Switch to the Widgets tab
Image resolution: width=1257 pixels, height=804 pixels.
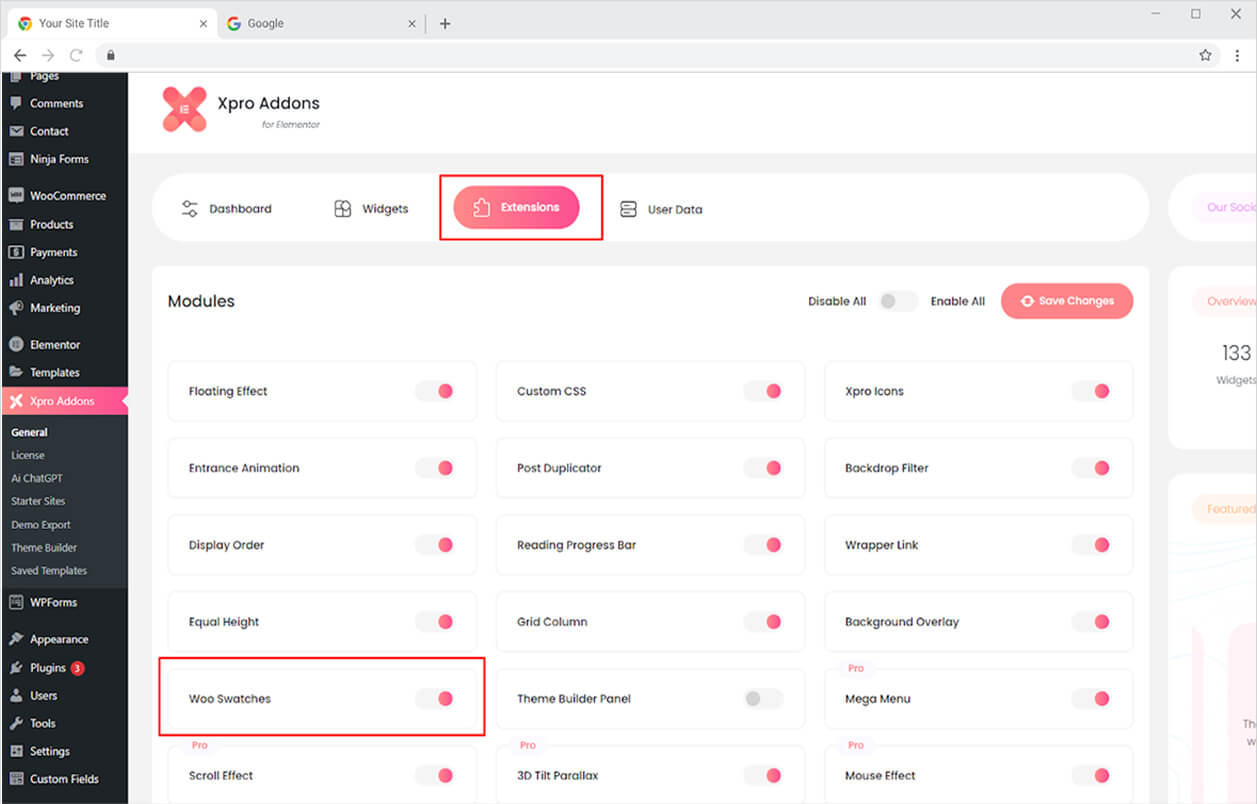371,209
